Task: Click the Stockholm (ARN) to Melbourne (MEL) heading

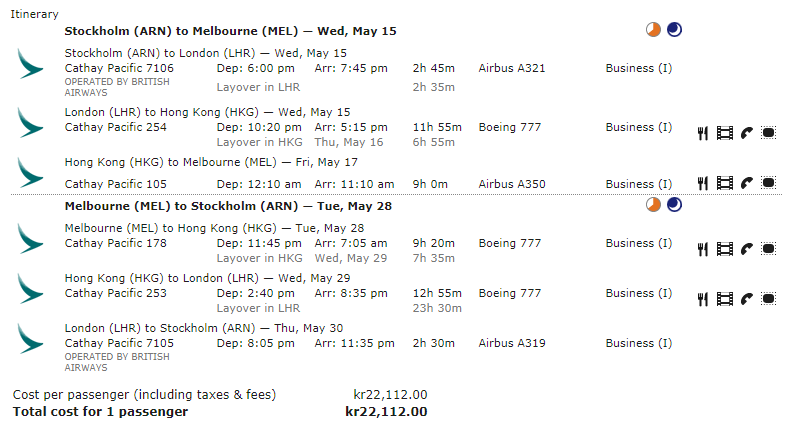Action: click(230, 31)
